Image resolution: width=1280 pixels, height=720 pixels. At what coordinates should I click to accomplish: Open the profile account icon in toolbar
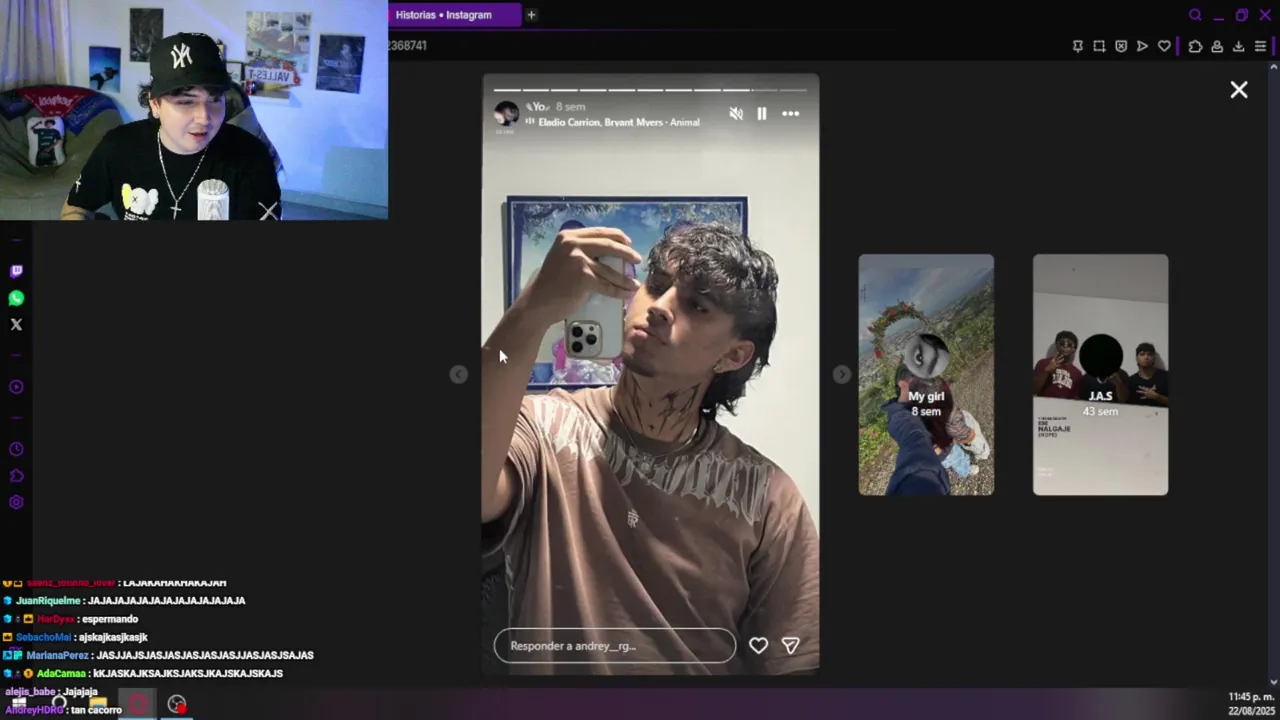1217,46
